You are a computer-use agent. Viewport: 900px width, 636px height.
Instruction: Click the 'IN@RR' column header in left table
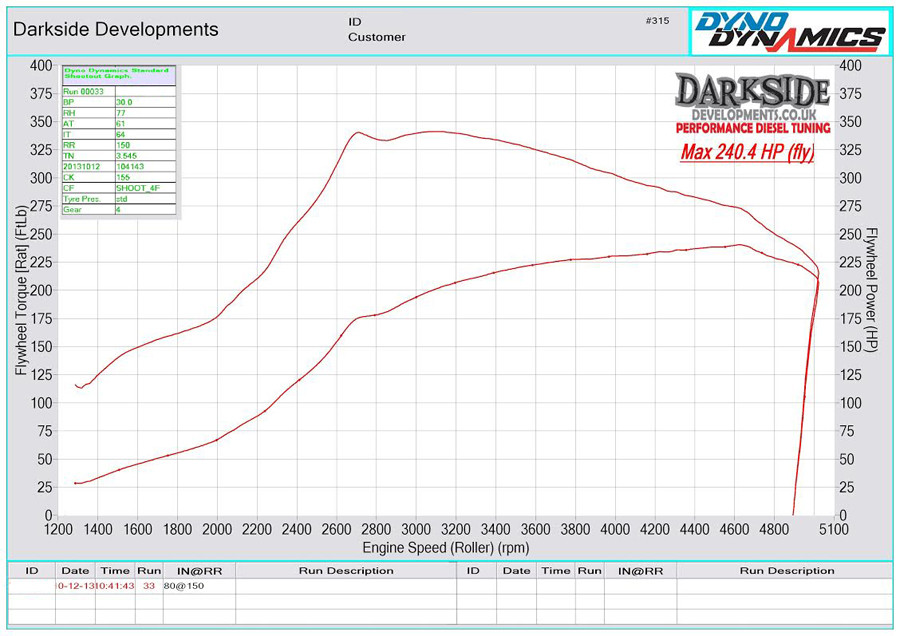point(199,571)
